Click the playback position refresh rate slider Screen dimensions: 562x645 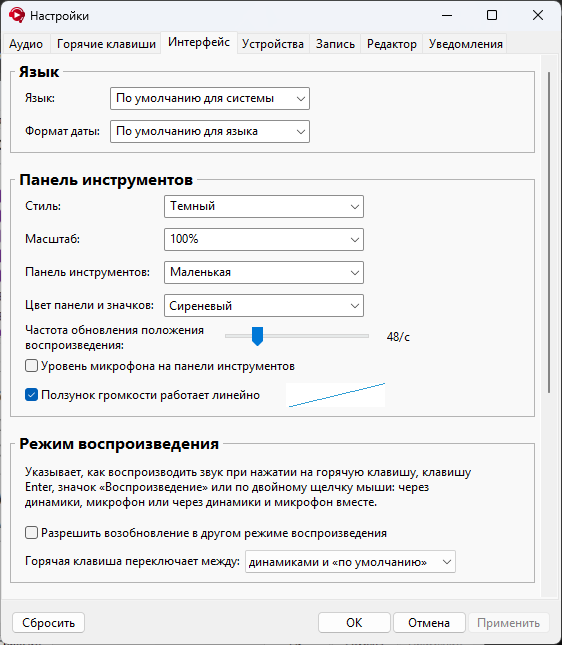coord(297,336)
